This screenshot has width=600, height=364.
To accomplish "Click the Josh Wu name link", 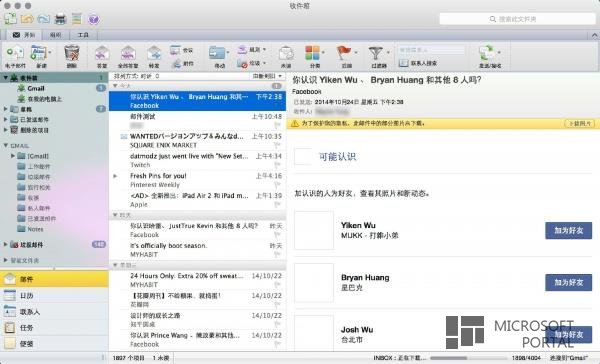I will (x=357, y=330).
